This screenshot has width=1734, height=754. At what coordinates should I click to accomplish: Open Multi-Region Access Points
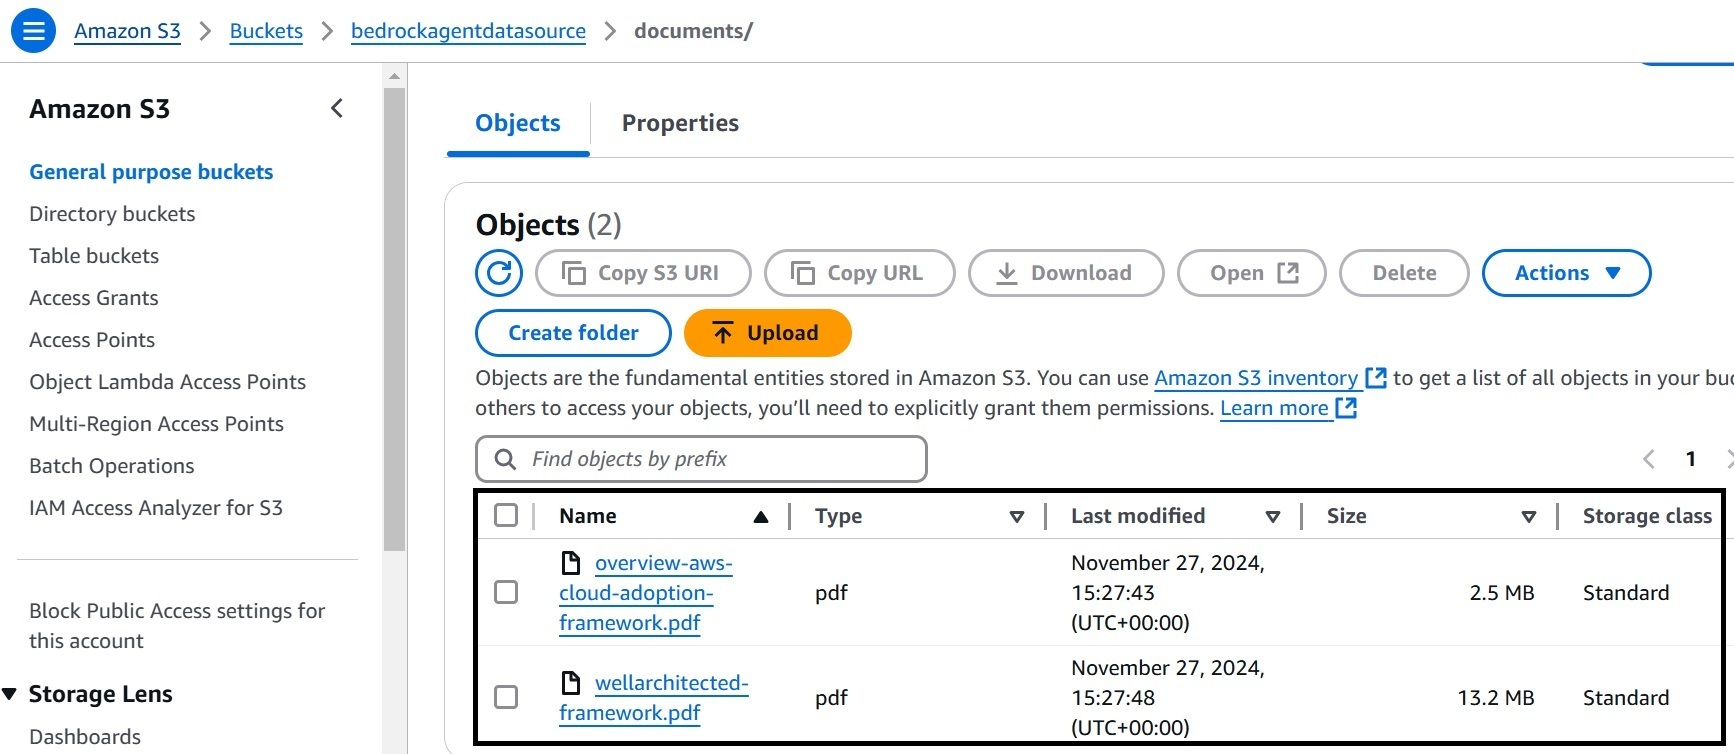coord(157,424)
